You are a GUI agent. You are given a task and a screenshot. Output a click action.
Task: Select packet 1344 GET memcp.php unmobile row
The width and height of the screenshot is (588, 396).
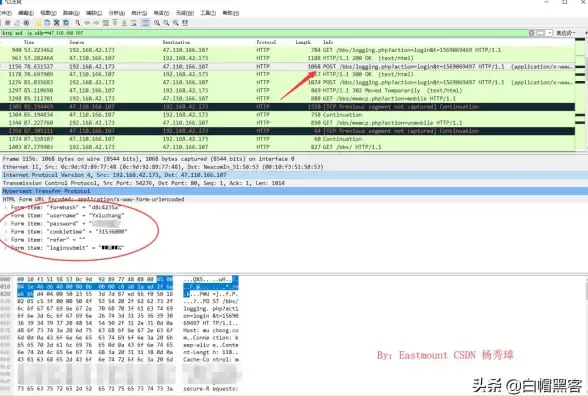click(x=287, y=123)
